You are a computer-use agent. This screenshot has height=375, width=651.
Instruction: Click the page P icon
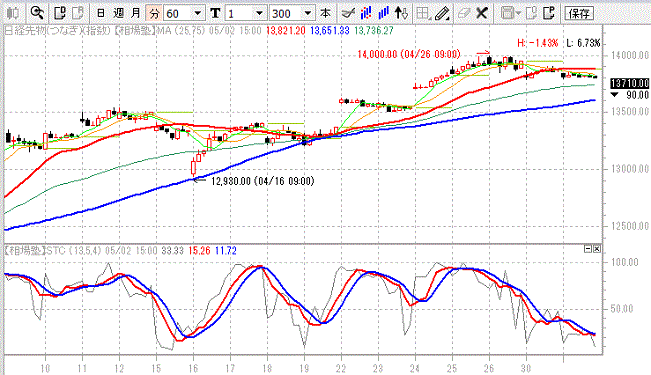pyautogui.click(x=549, y=13)
